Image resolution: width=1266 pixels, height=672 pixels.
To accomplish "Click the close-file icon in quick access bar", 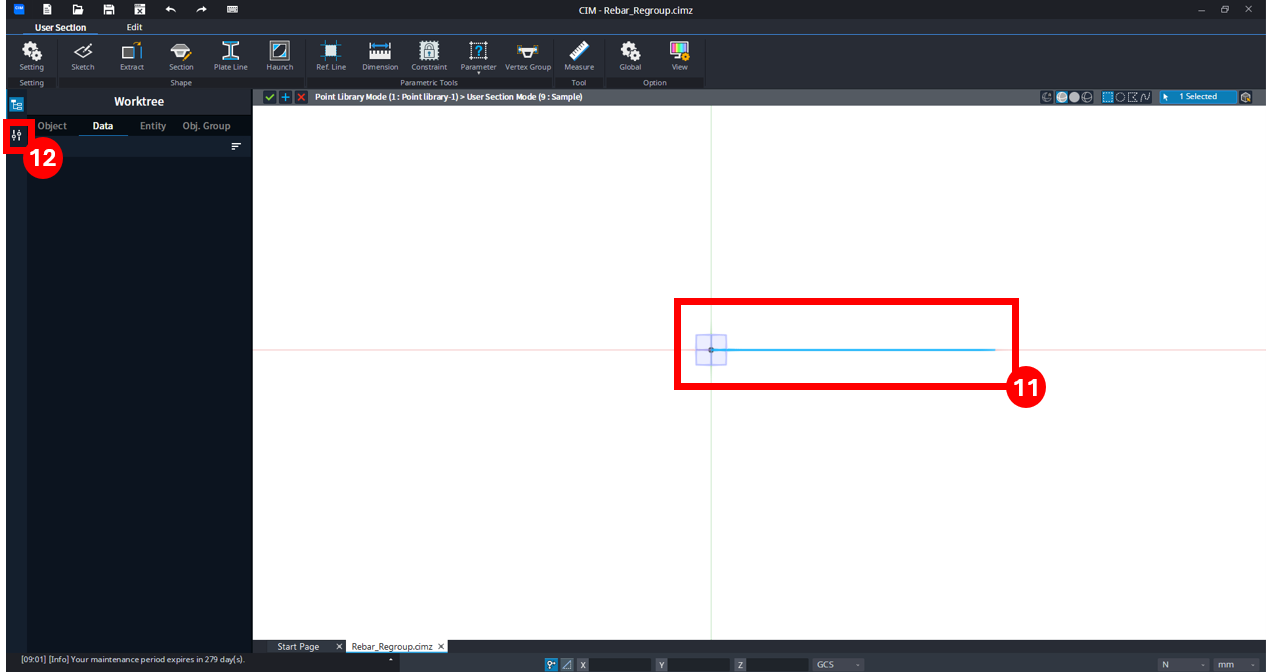I will 140,9.
